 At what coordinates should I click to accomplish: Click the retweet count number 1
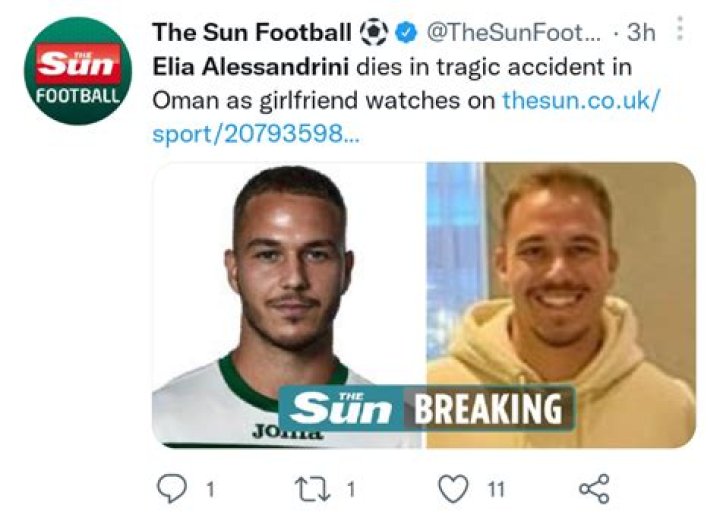point(351,489)
